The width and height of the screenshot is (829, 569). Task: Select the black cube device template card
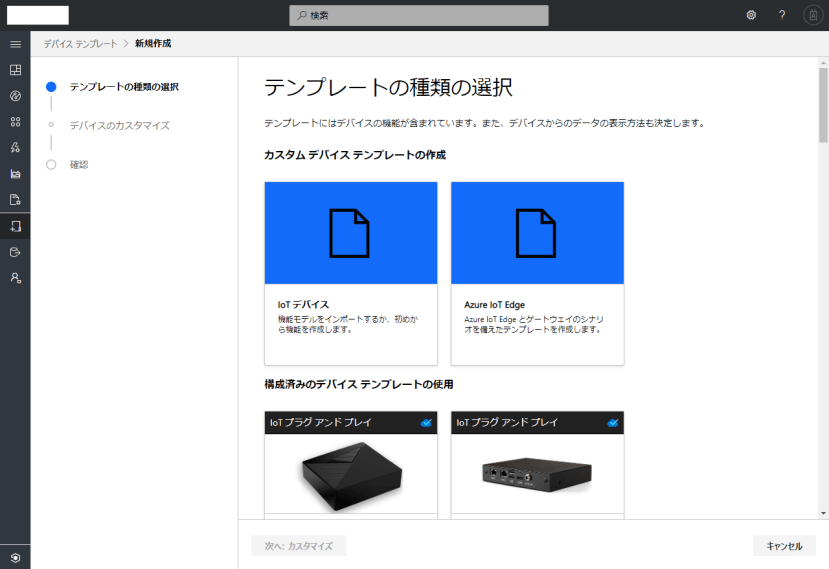coord(351,464)
